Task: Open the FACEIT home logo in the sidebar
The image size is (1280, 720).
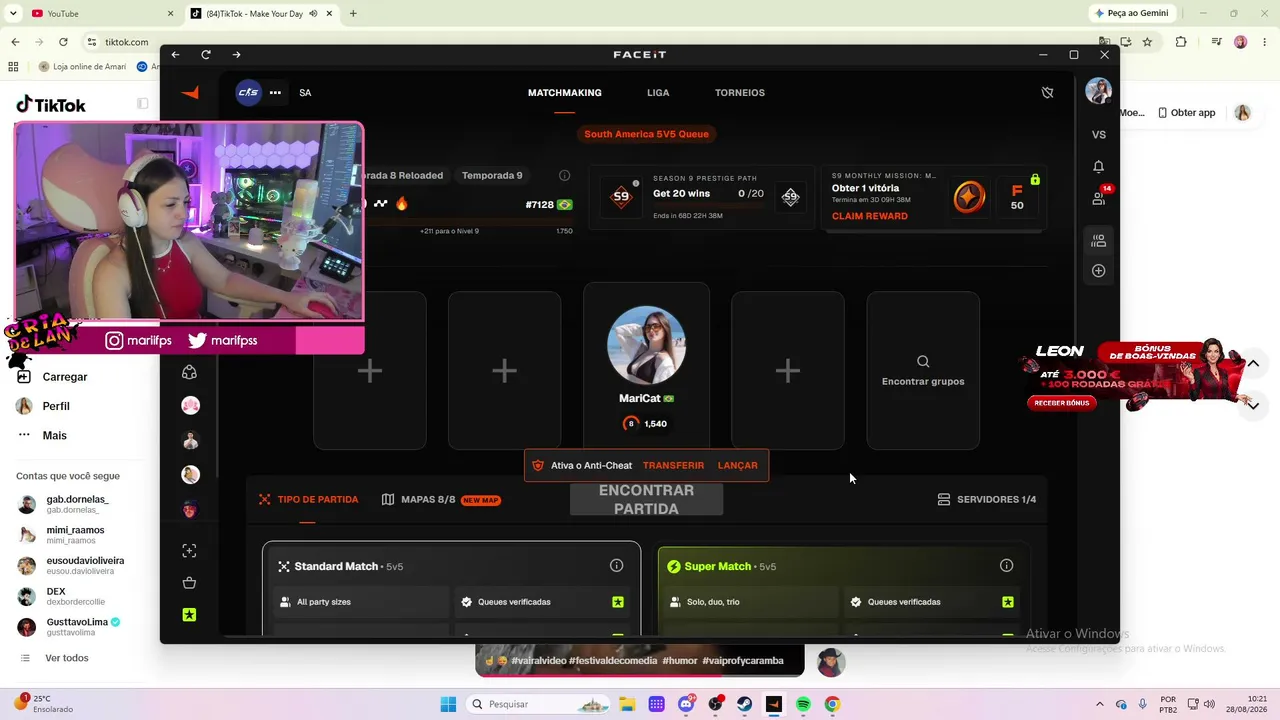Action: tap(190, 93)
